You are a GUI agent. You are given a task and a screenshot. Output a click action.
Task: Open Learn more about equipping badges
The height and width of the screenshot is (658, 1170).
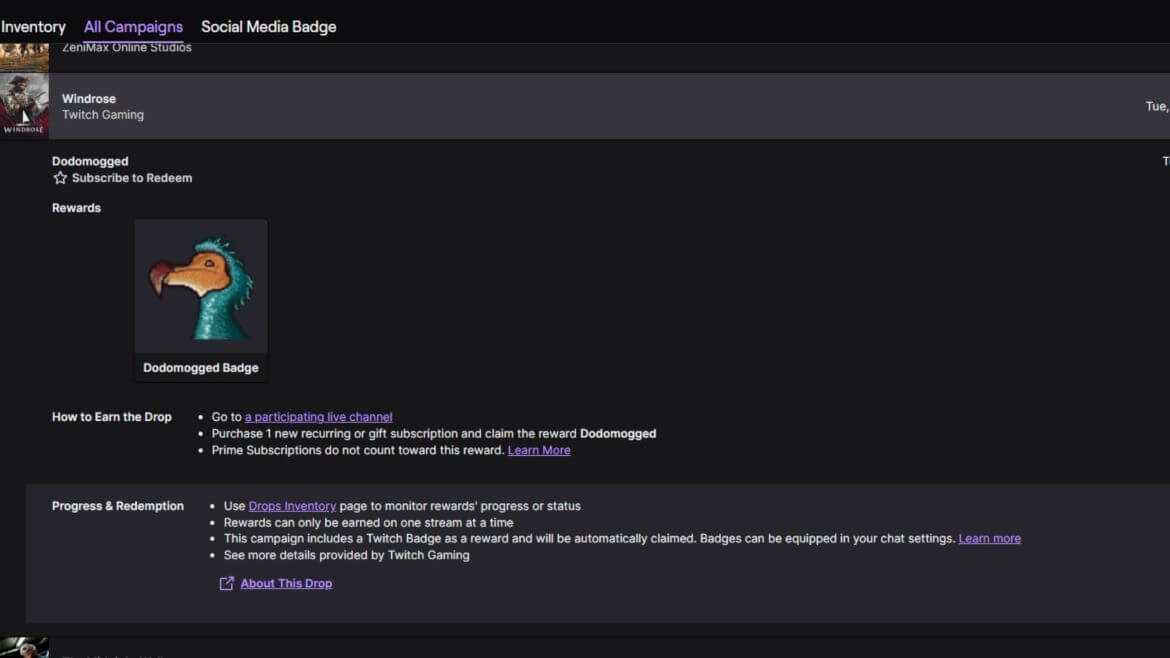coord(989,539)
